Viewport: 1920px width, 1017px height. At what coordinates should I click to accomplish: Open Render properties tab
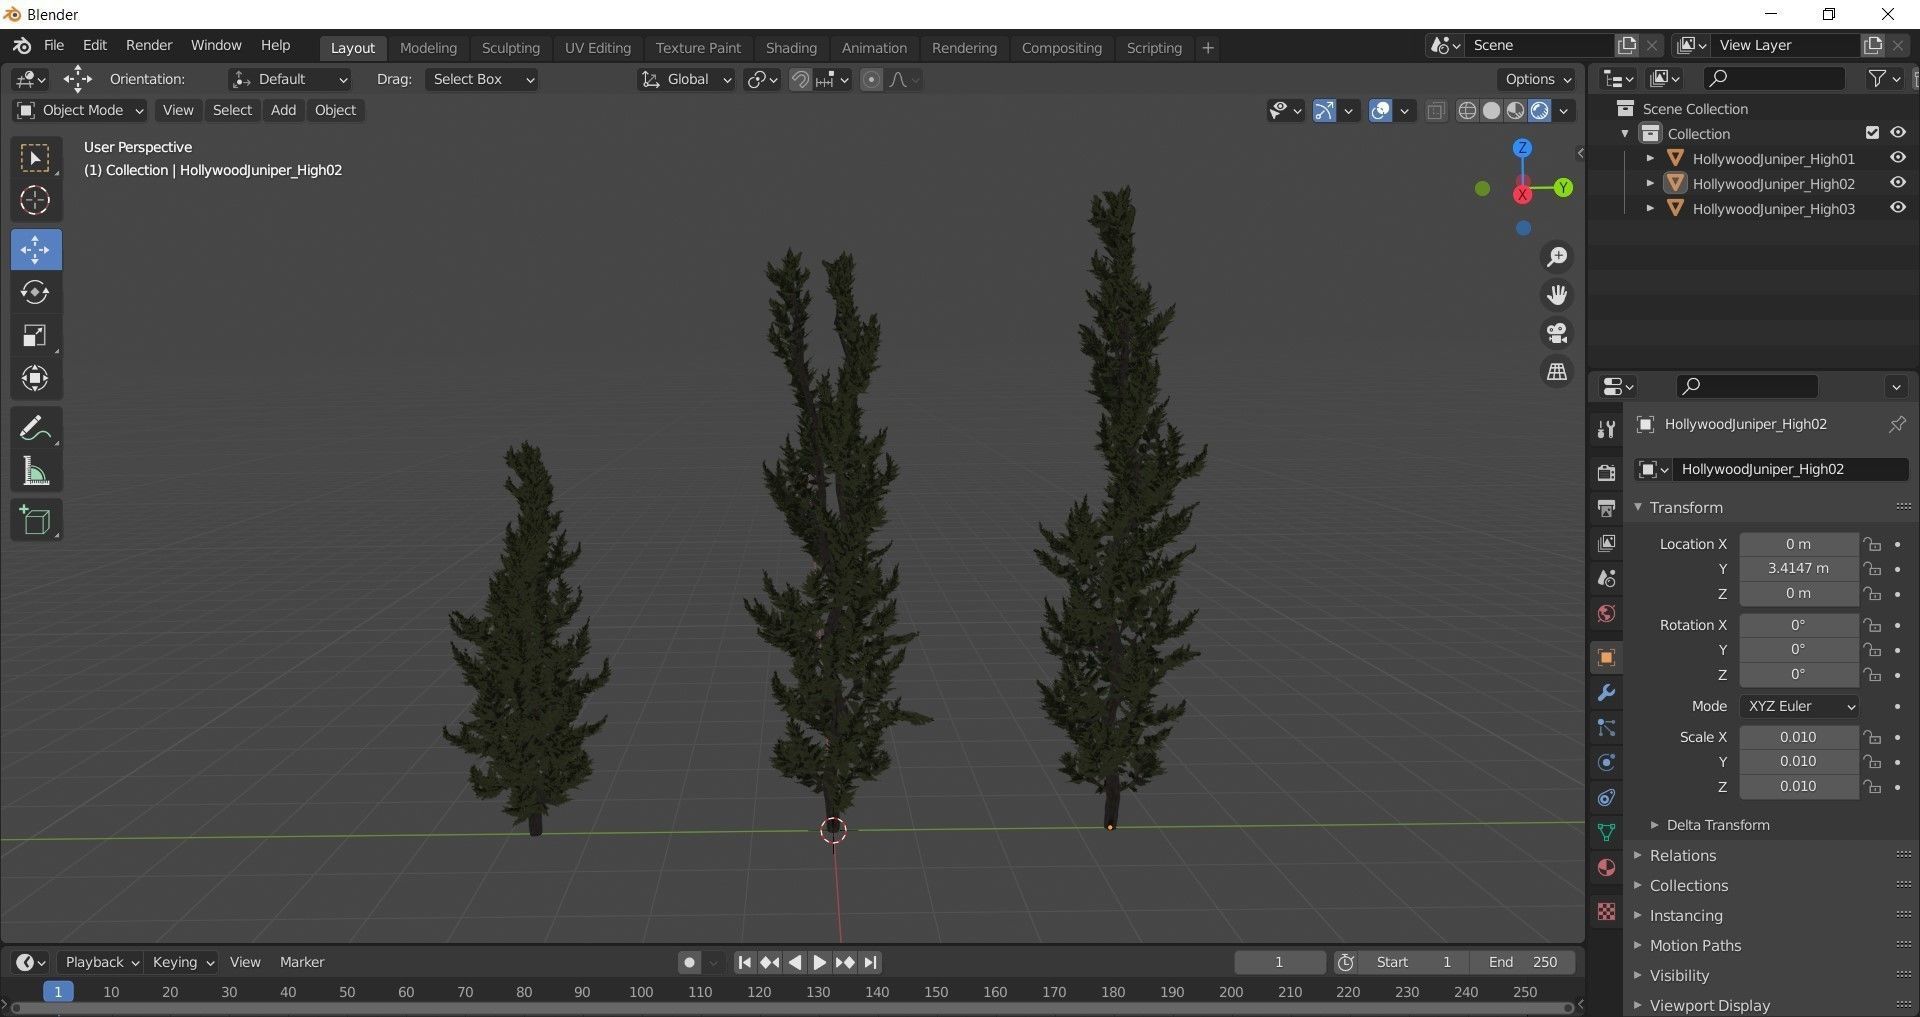1606,473
